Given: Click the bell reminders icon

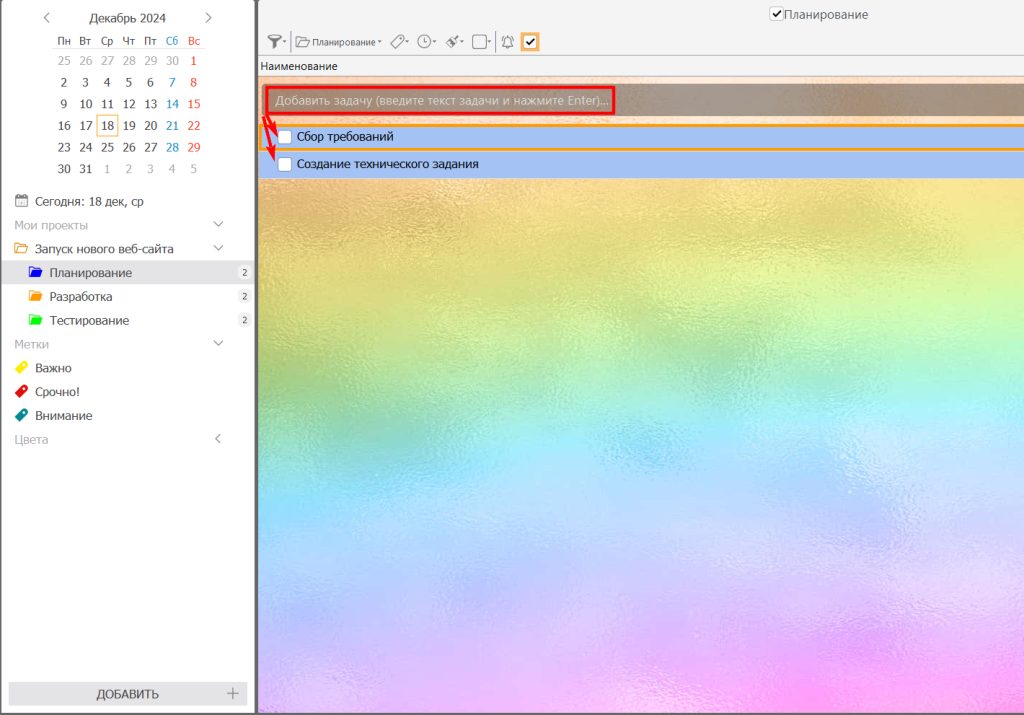Looking at the screenshot, I should pyautogui.click(x=507, y=42).
